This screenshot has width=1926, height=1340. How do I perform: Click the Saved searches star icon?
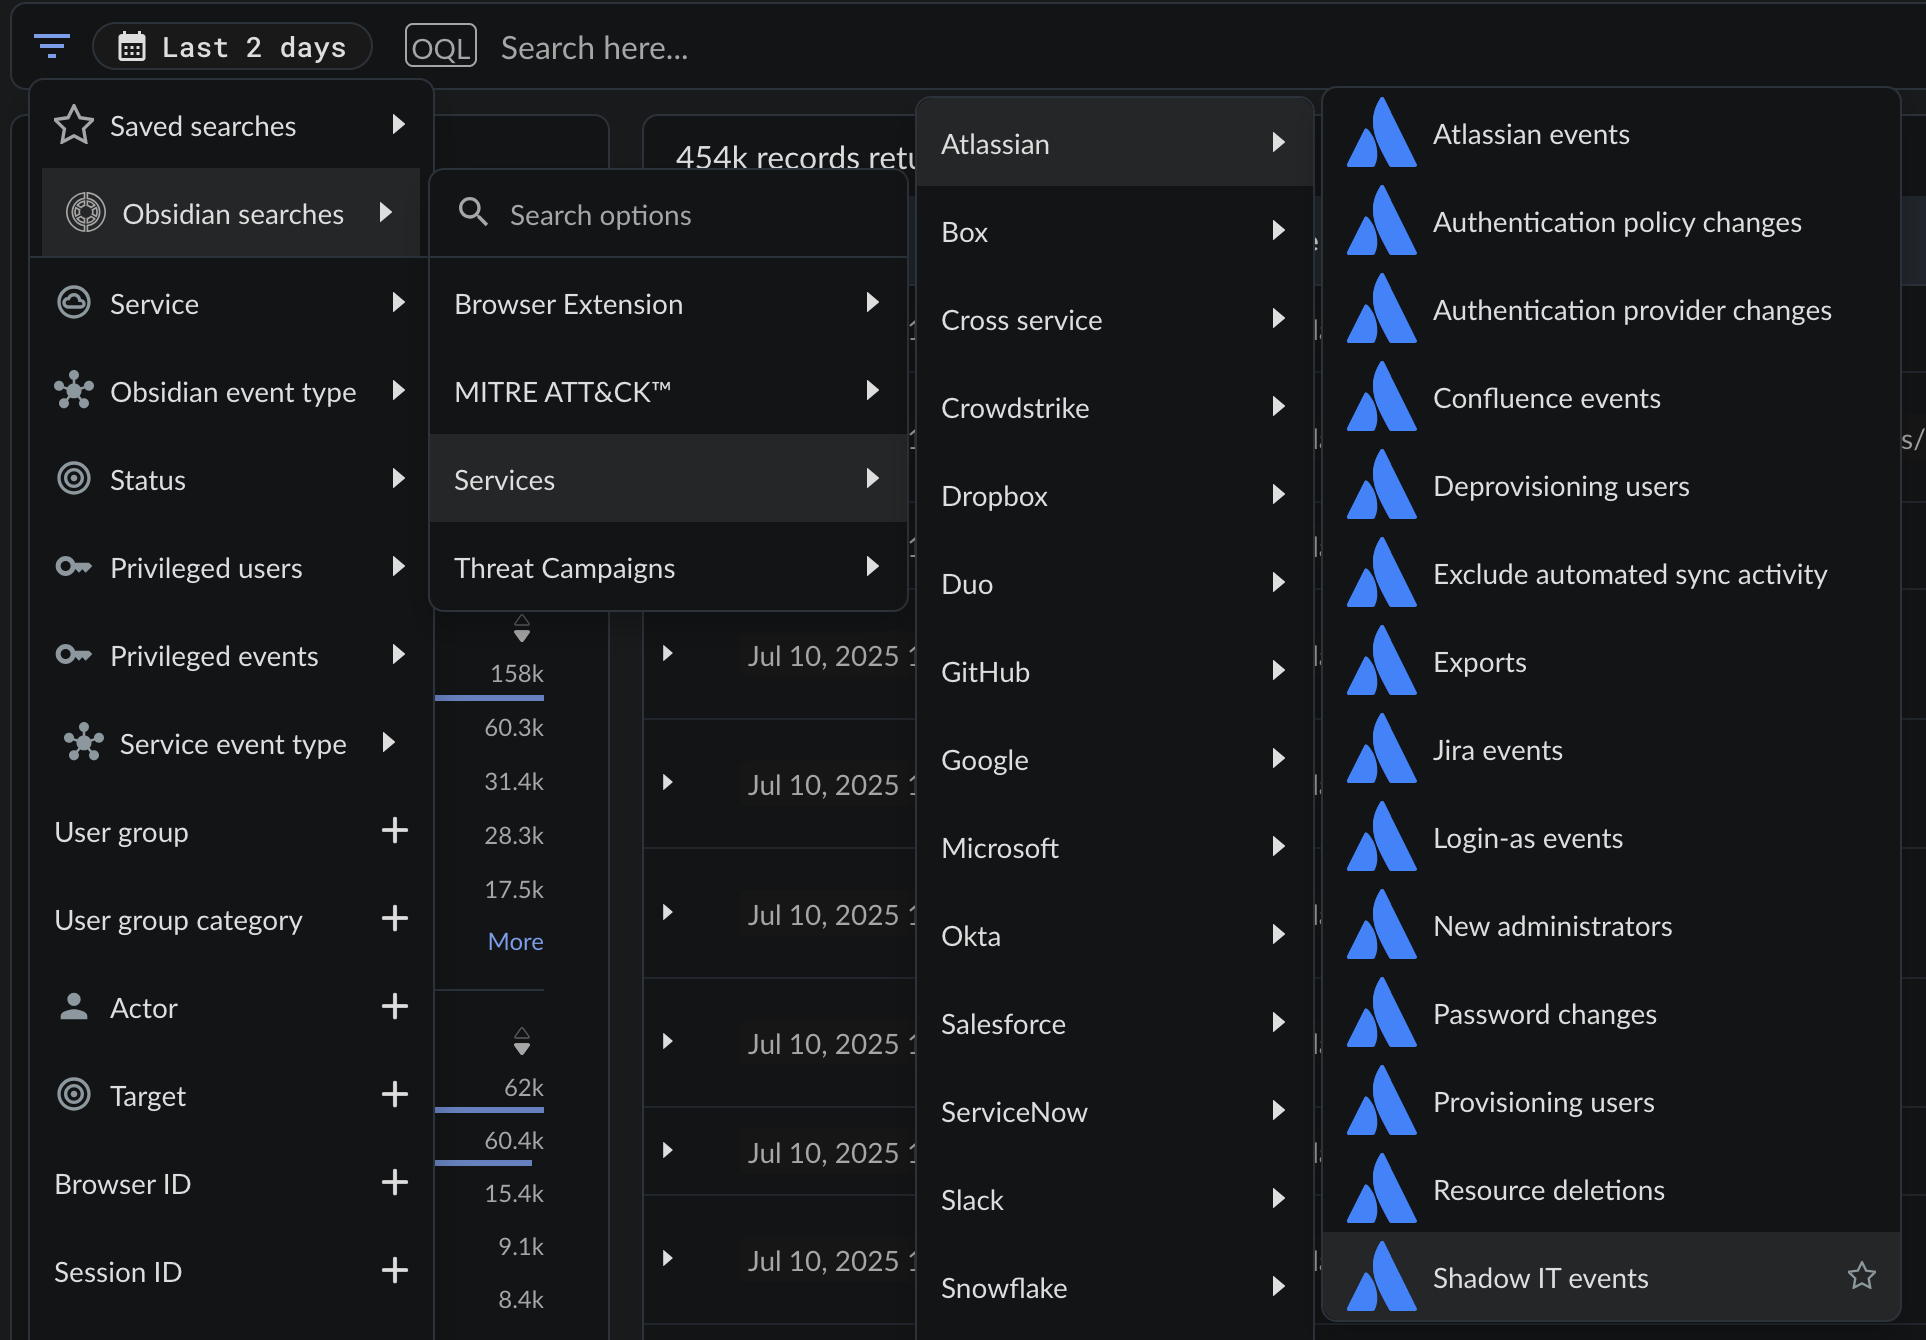[x=74, y=126]
